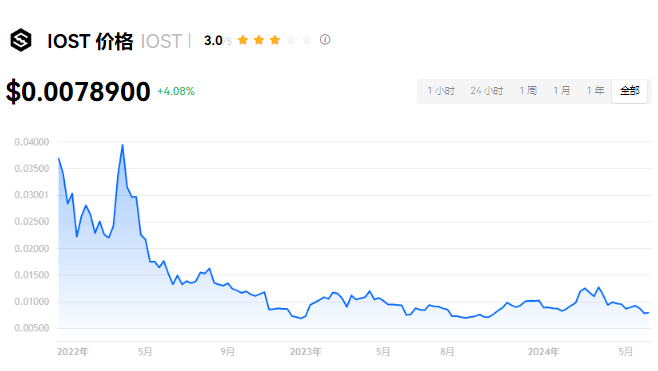
Task: Click the 2024年 x-axis label
Action: (x=543, y=352)
